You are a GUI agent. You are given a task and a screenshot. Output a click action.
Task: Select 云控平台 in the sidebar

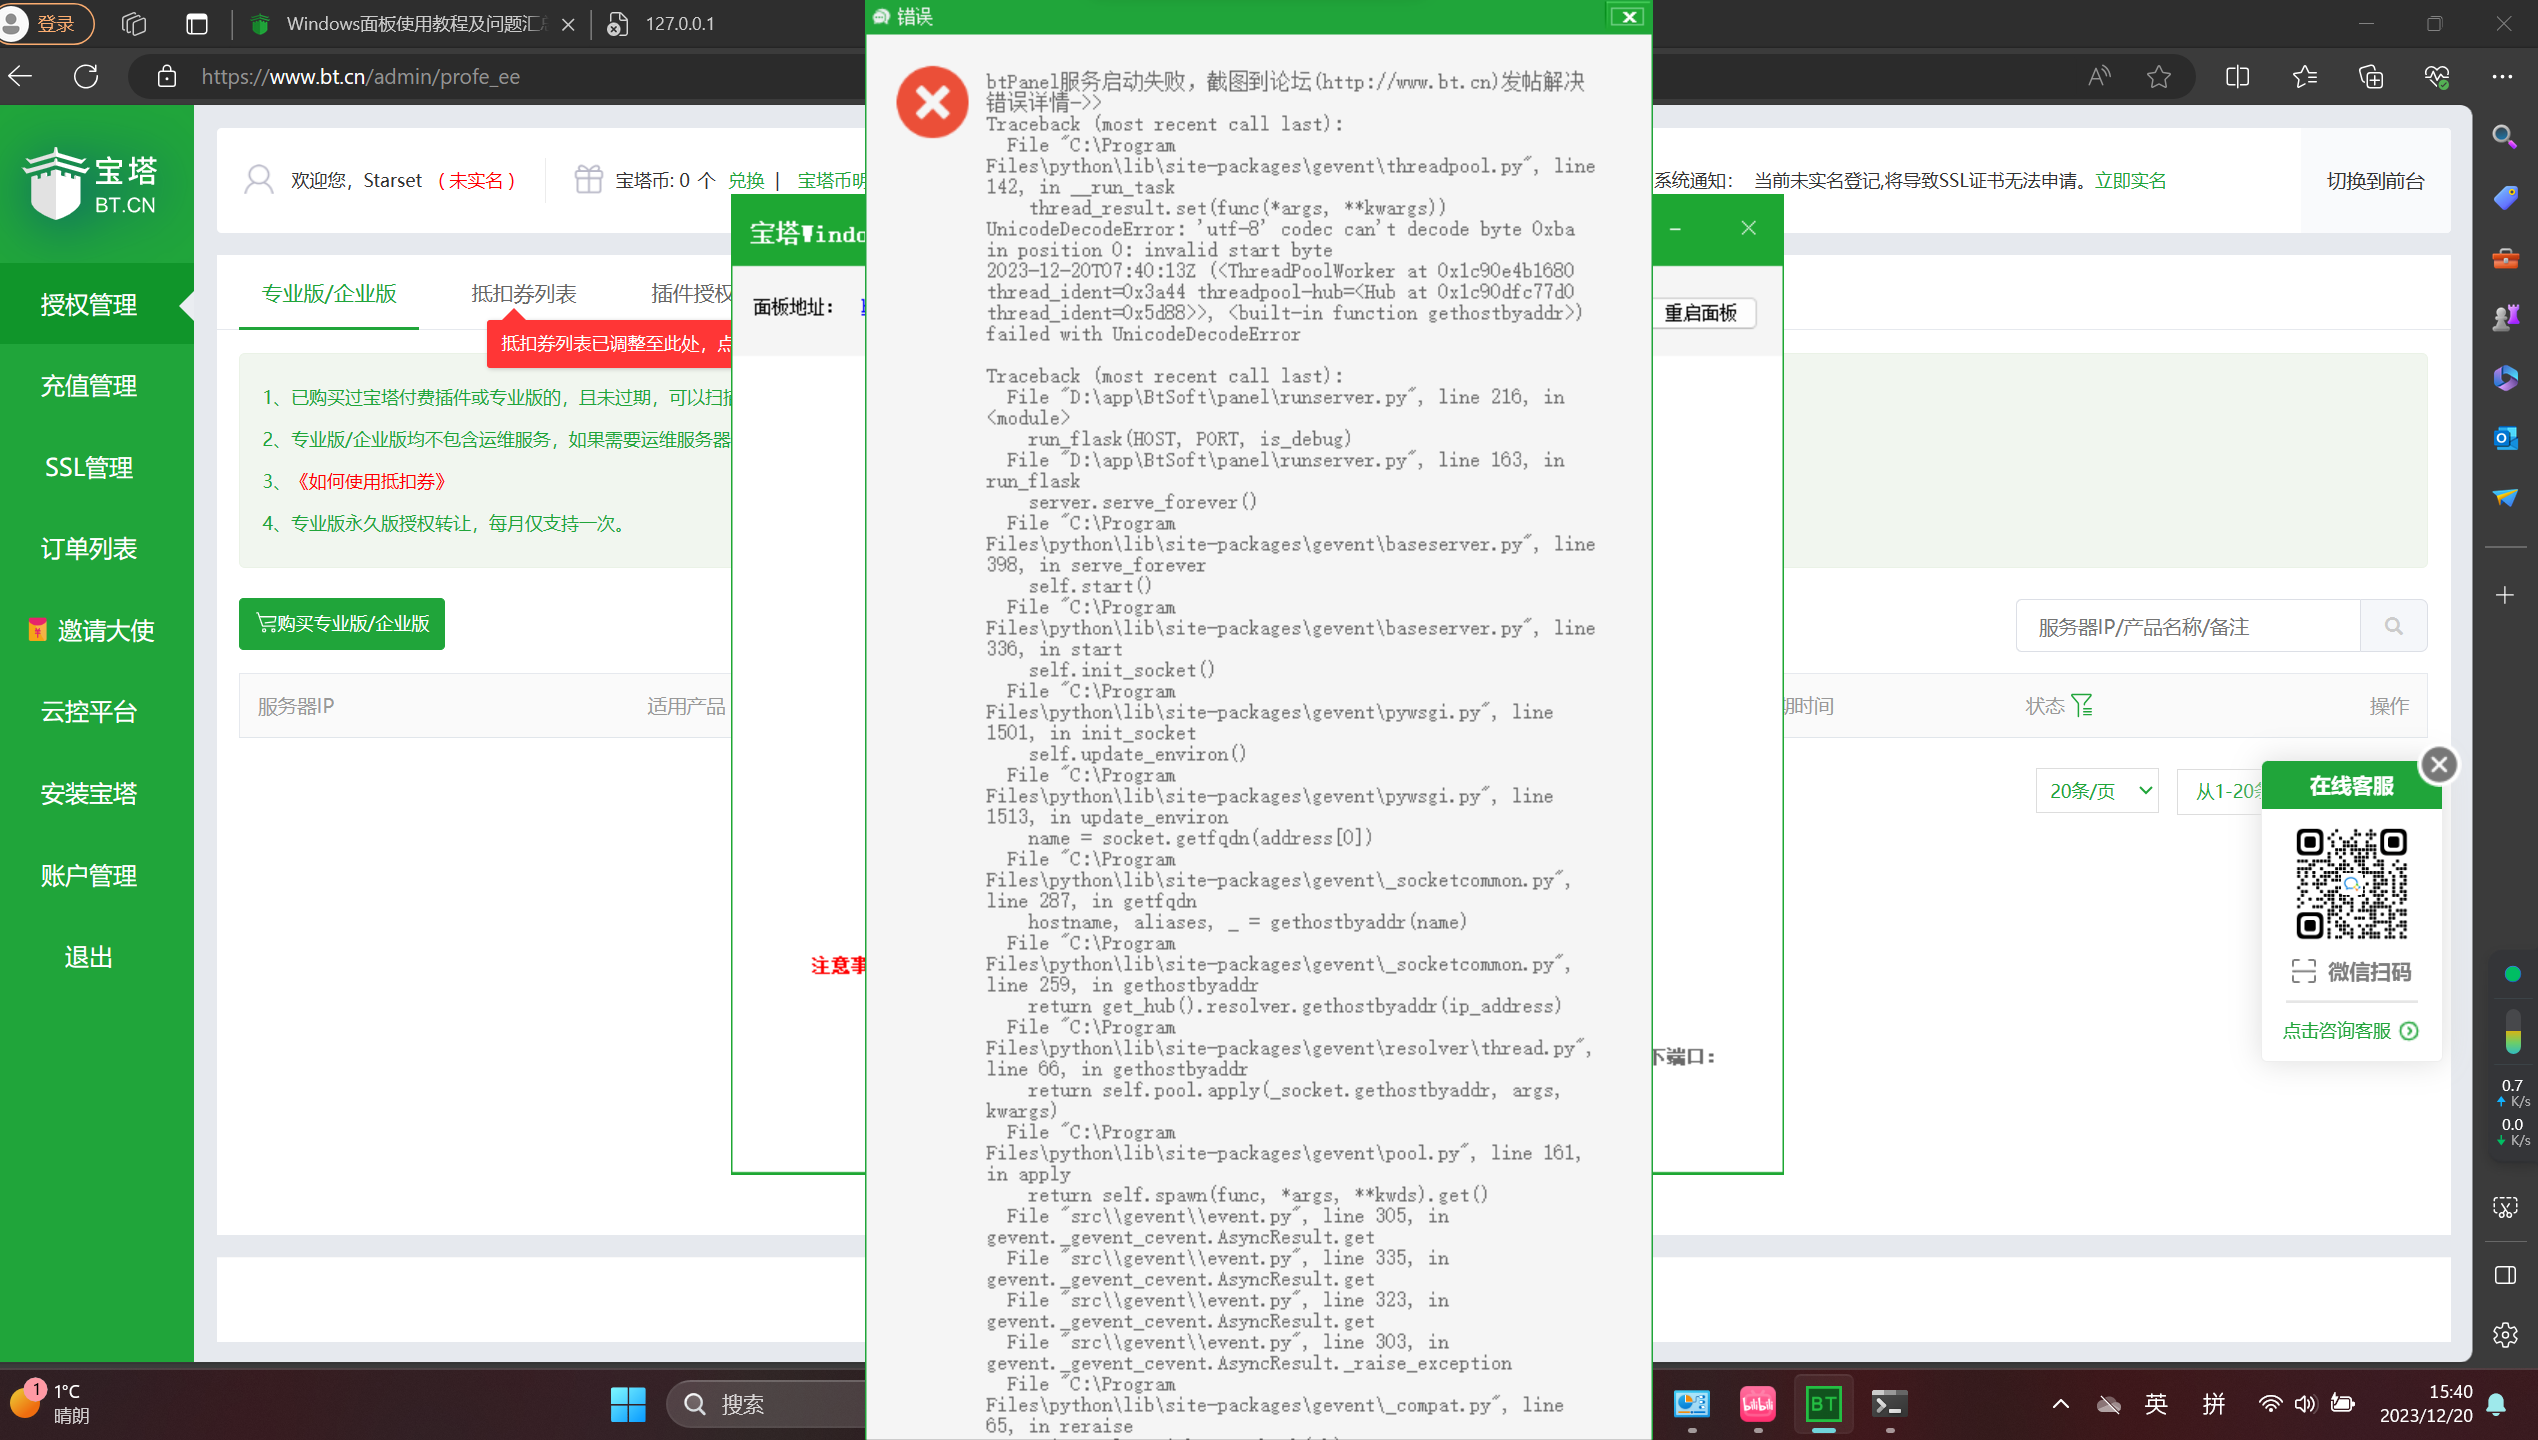point(88,712)
